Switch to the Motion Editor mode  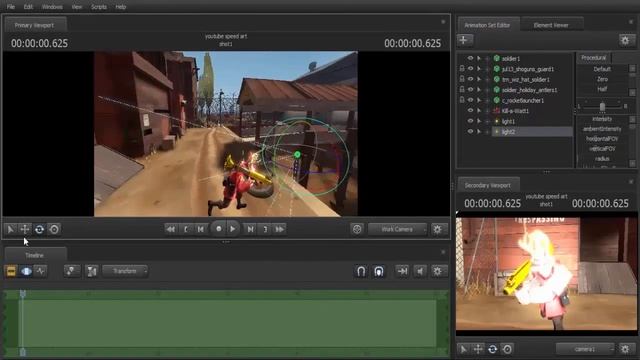point(26,271)
